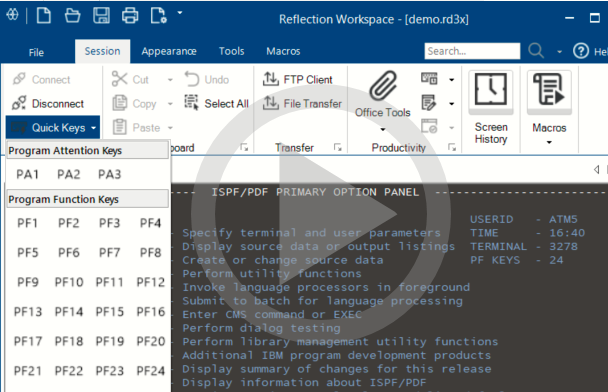
Task: Click the Open folder icon
Action: 73,16
